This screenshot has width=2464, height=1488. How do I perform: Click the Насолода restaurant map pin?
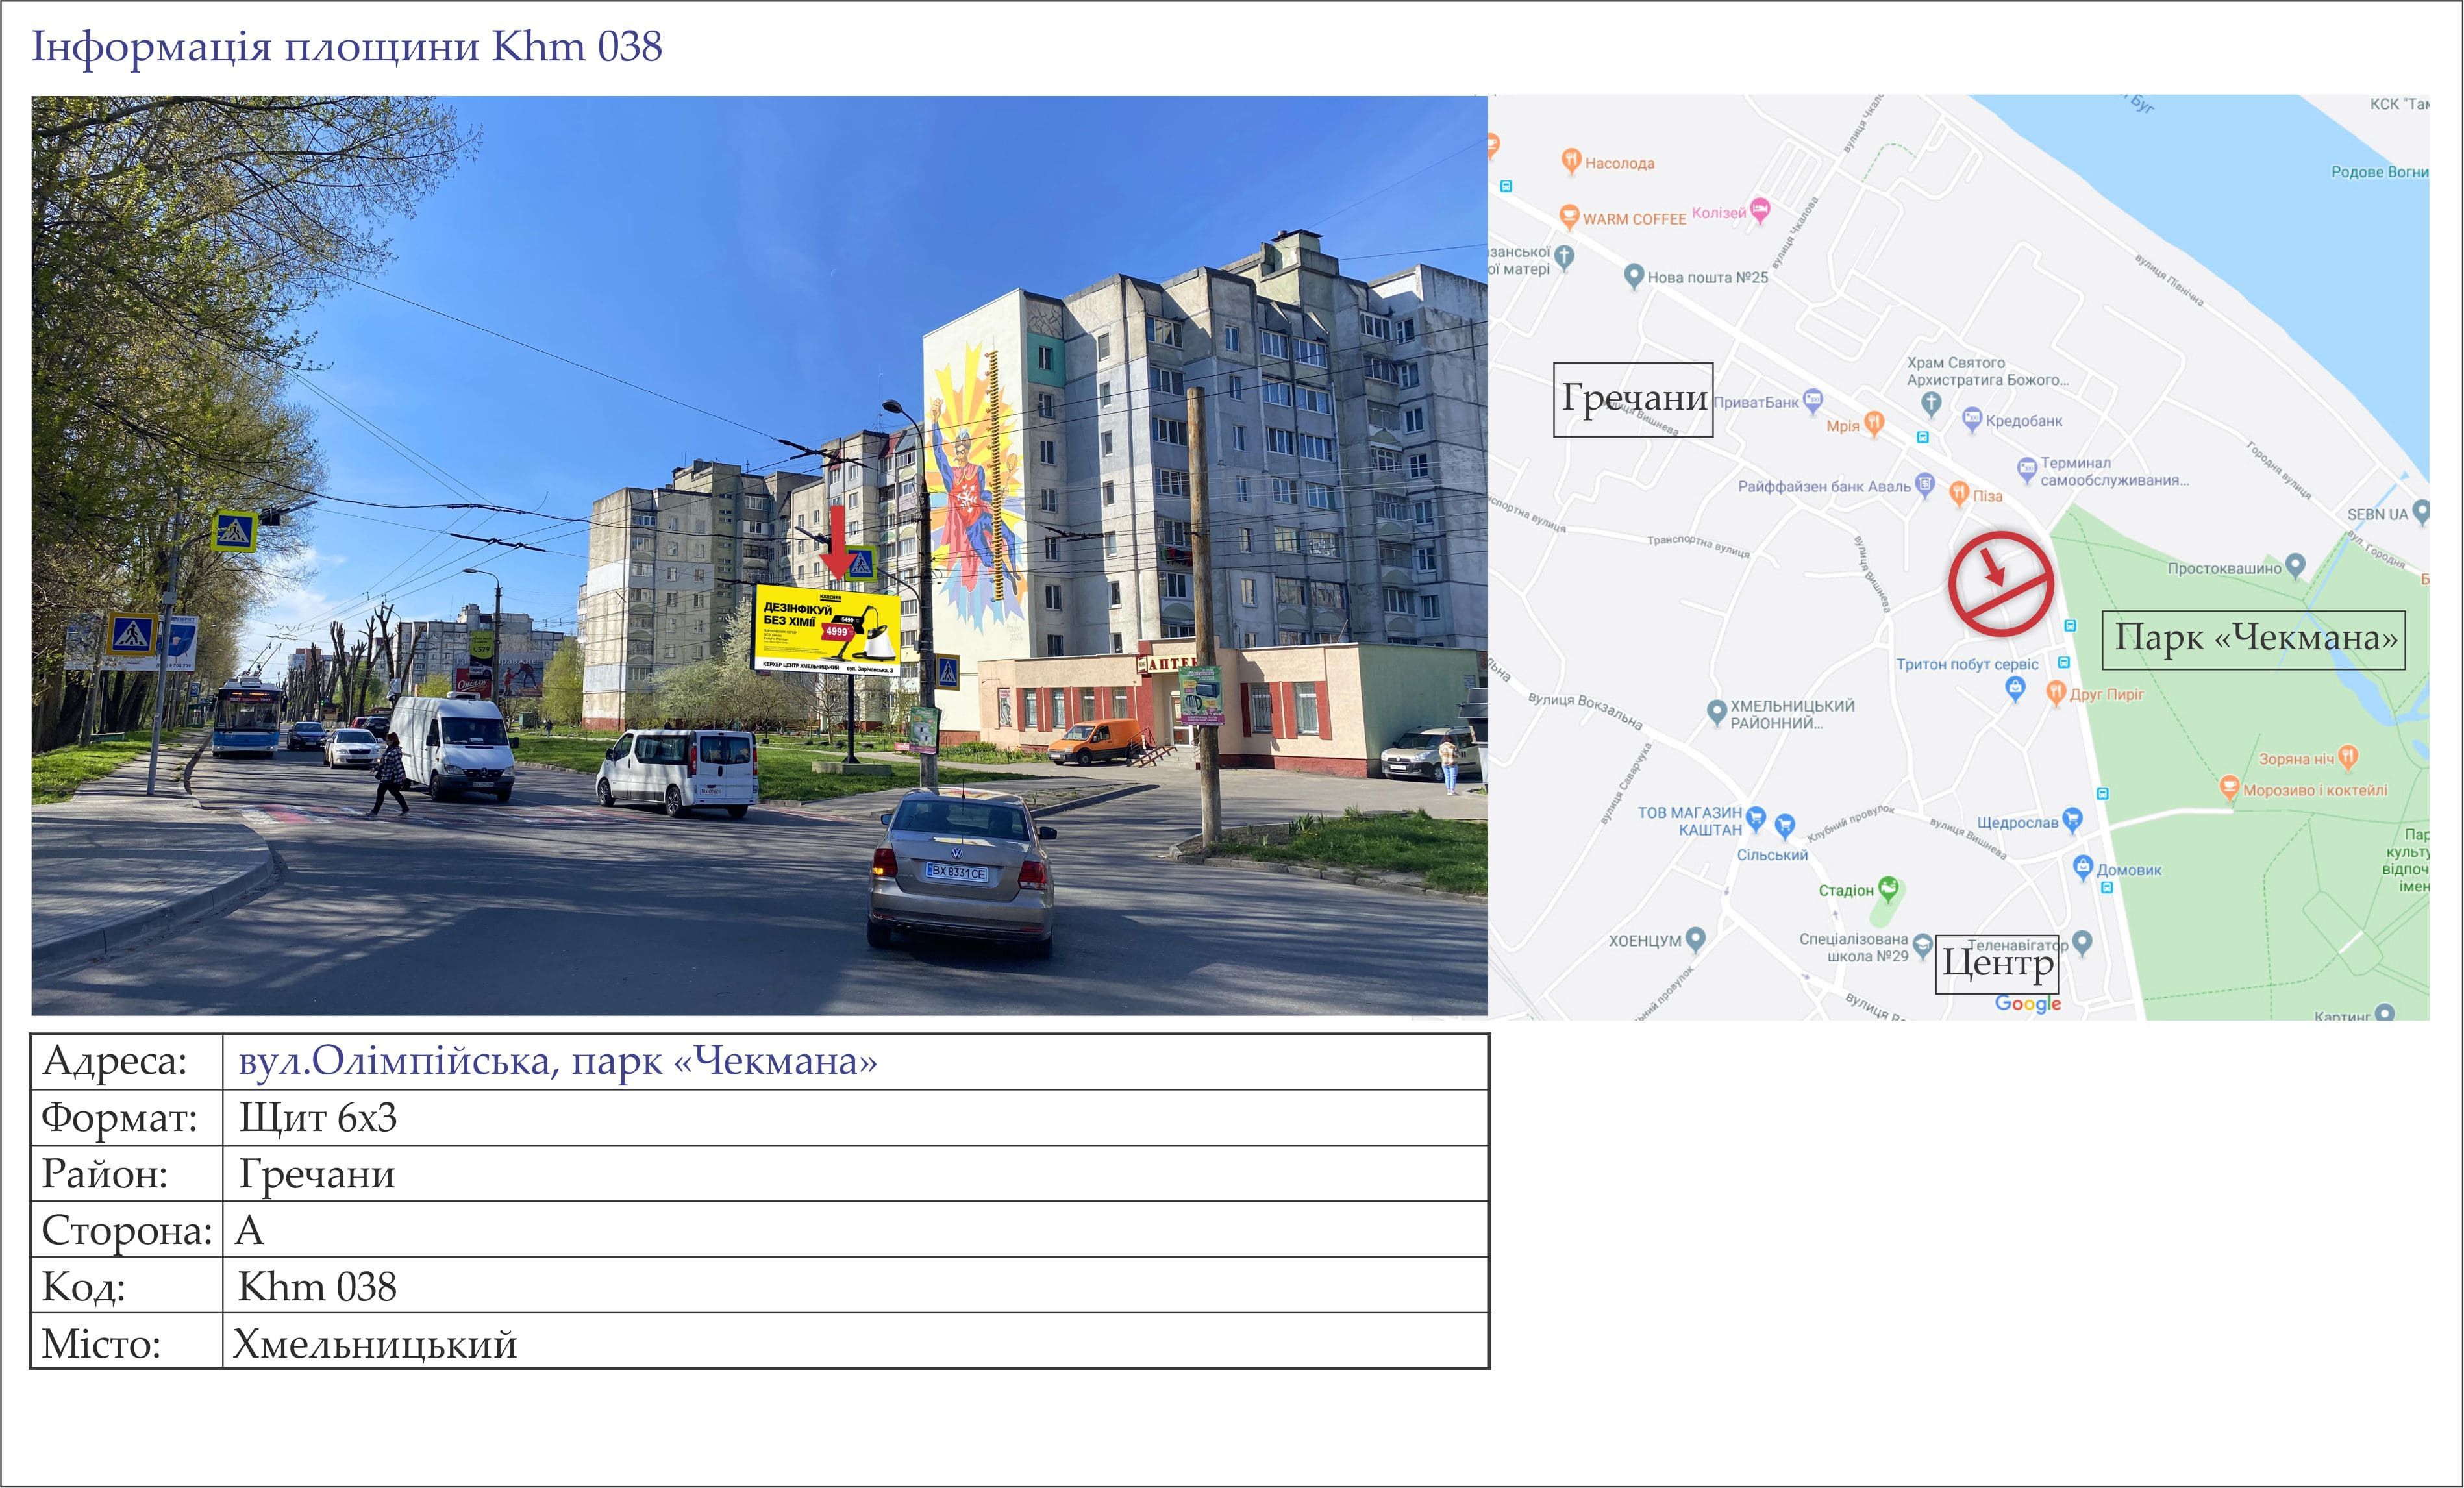tap(1571, 161)
